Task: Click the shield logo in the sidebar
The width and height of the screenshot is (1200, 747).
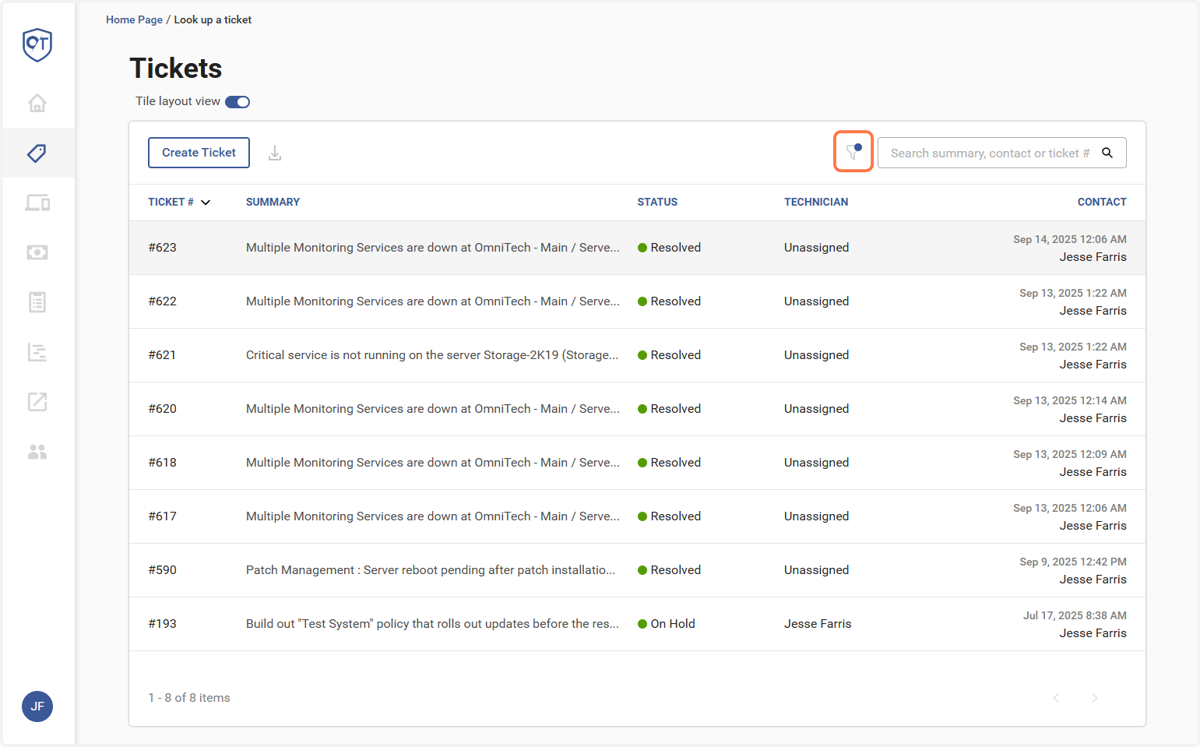Action: coord(37,44)
